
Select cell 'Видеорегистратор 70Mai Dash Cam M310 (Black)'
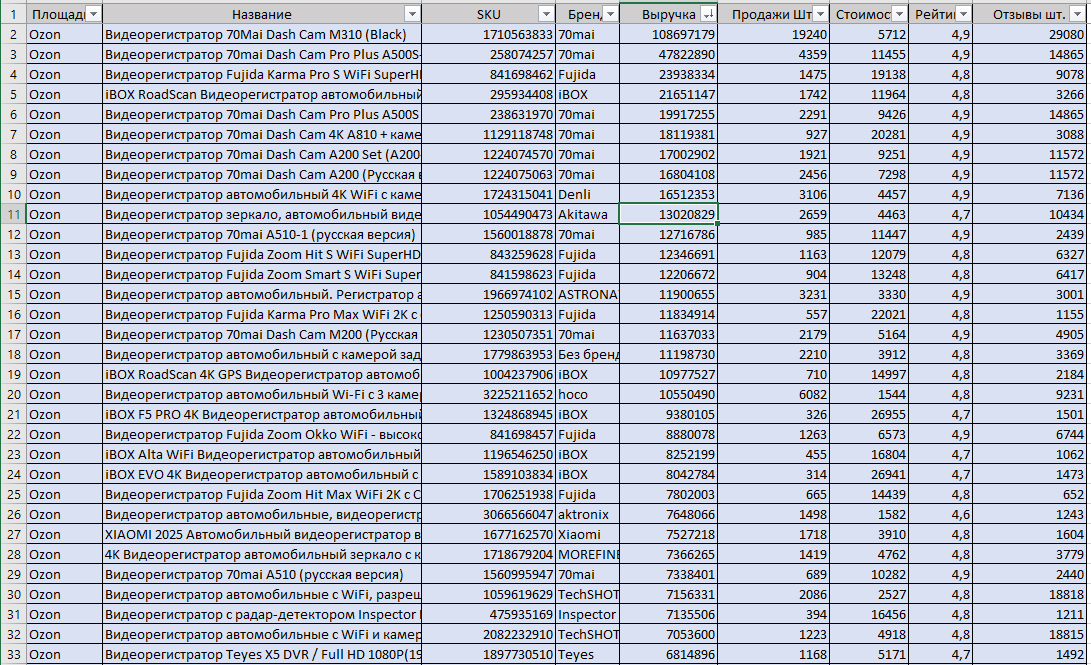click(x=262, y=34)
